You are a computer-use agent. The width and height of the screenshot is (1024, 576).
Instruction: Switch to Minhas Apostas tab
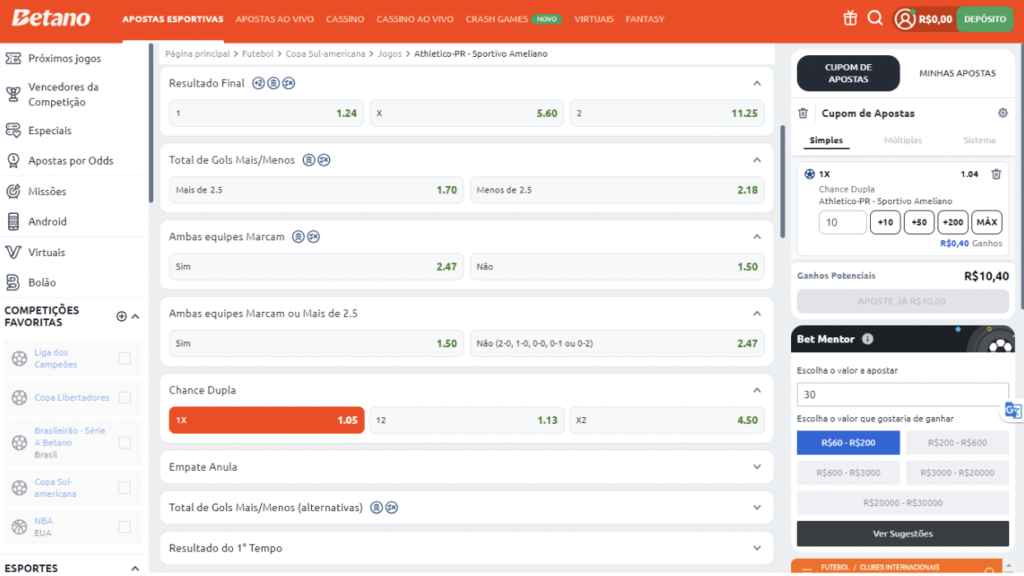click(957, 73)
